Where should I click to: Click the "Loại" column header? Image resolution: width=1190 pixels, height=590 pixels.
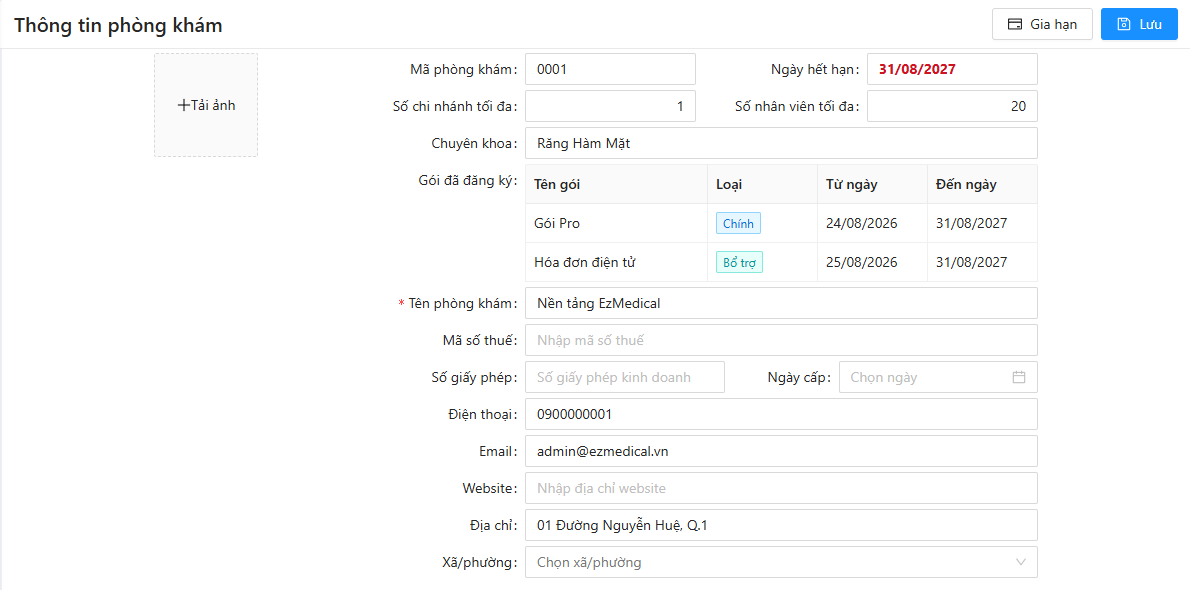pos(762,185)
